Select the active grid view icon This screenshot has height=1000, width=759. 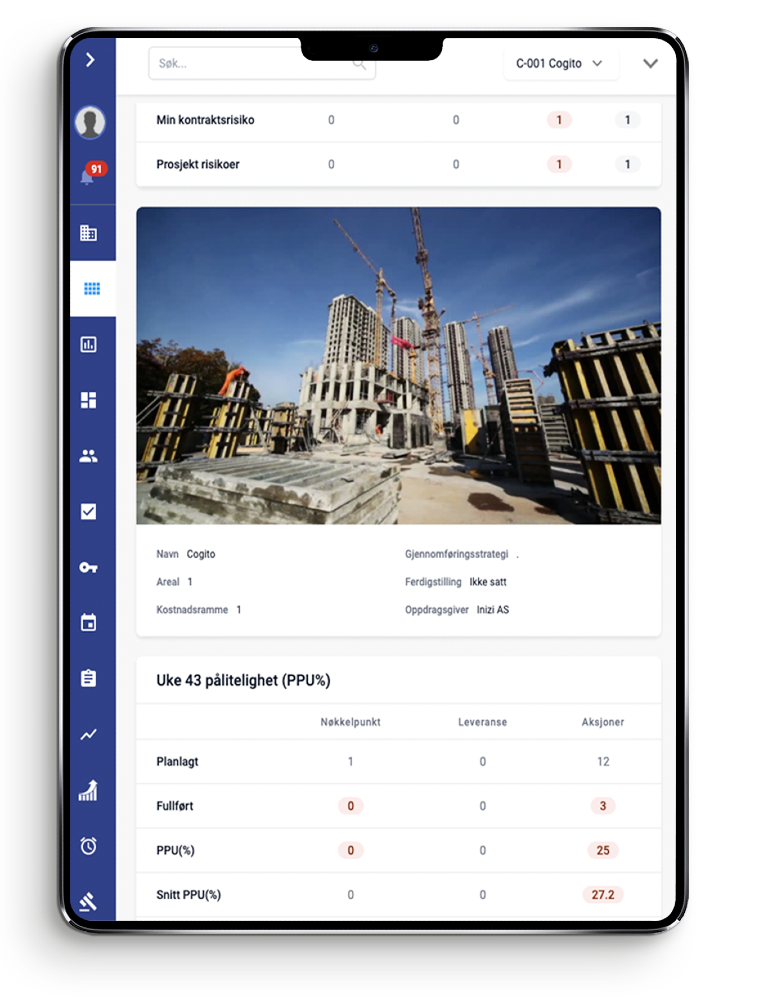tap(92, 289)
